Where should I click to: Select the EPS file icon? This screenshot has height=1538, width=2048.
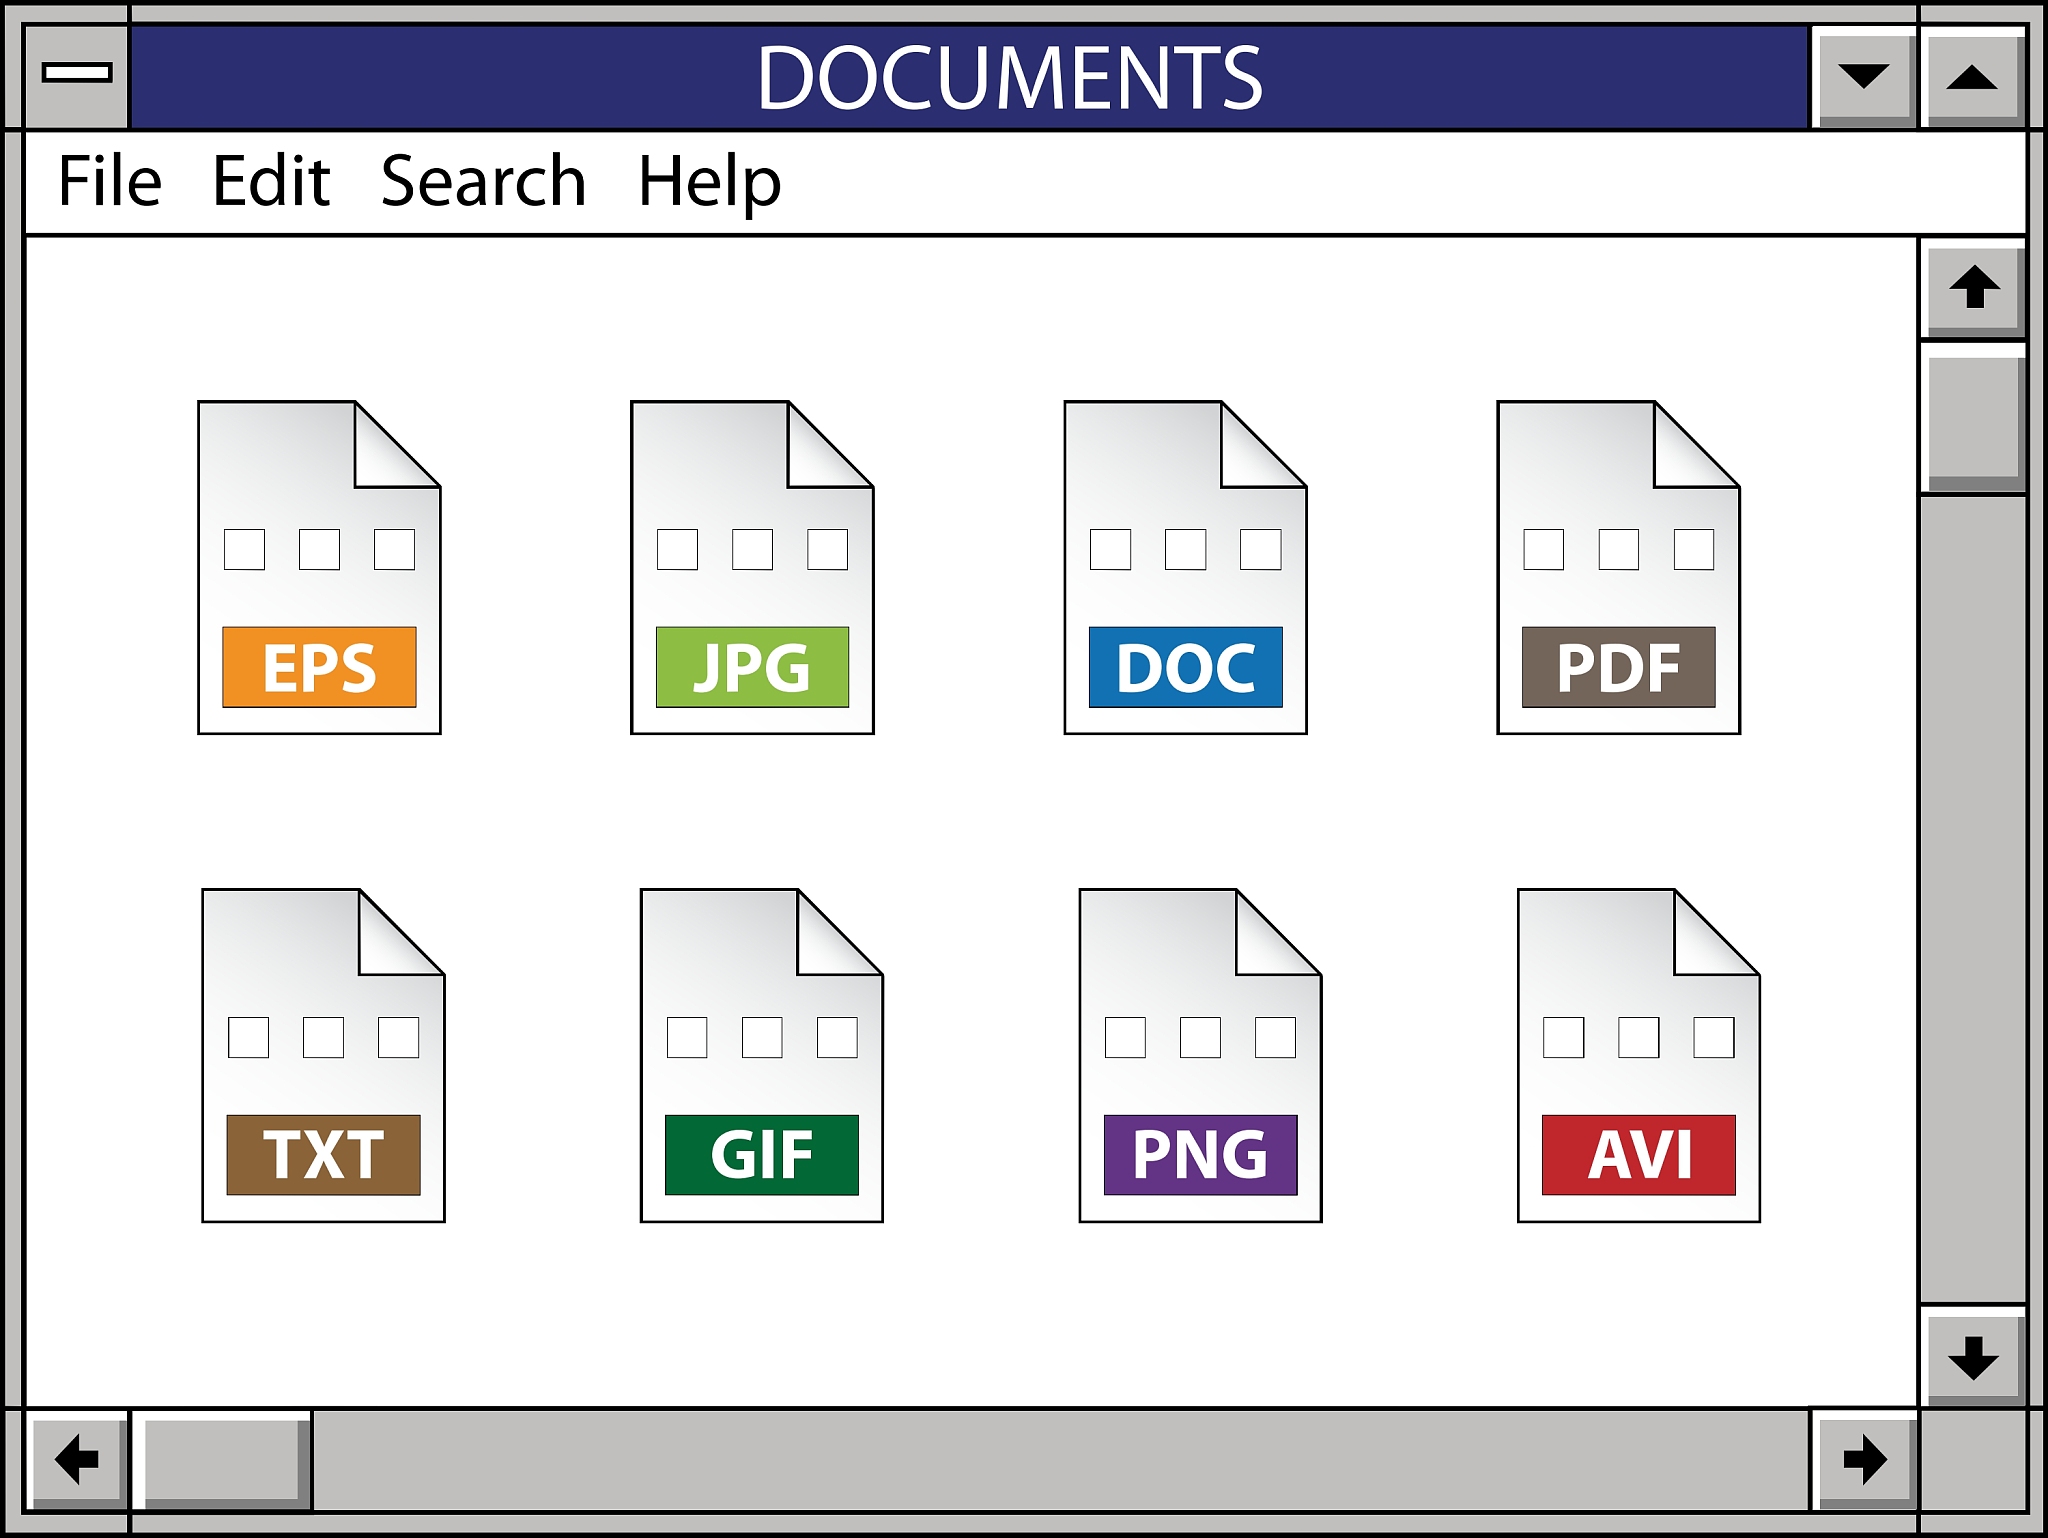click(319, 568)
